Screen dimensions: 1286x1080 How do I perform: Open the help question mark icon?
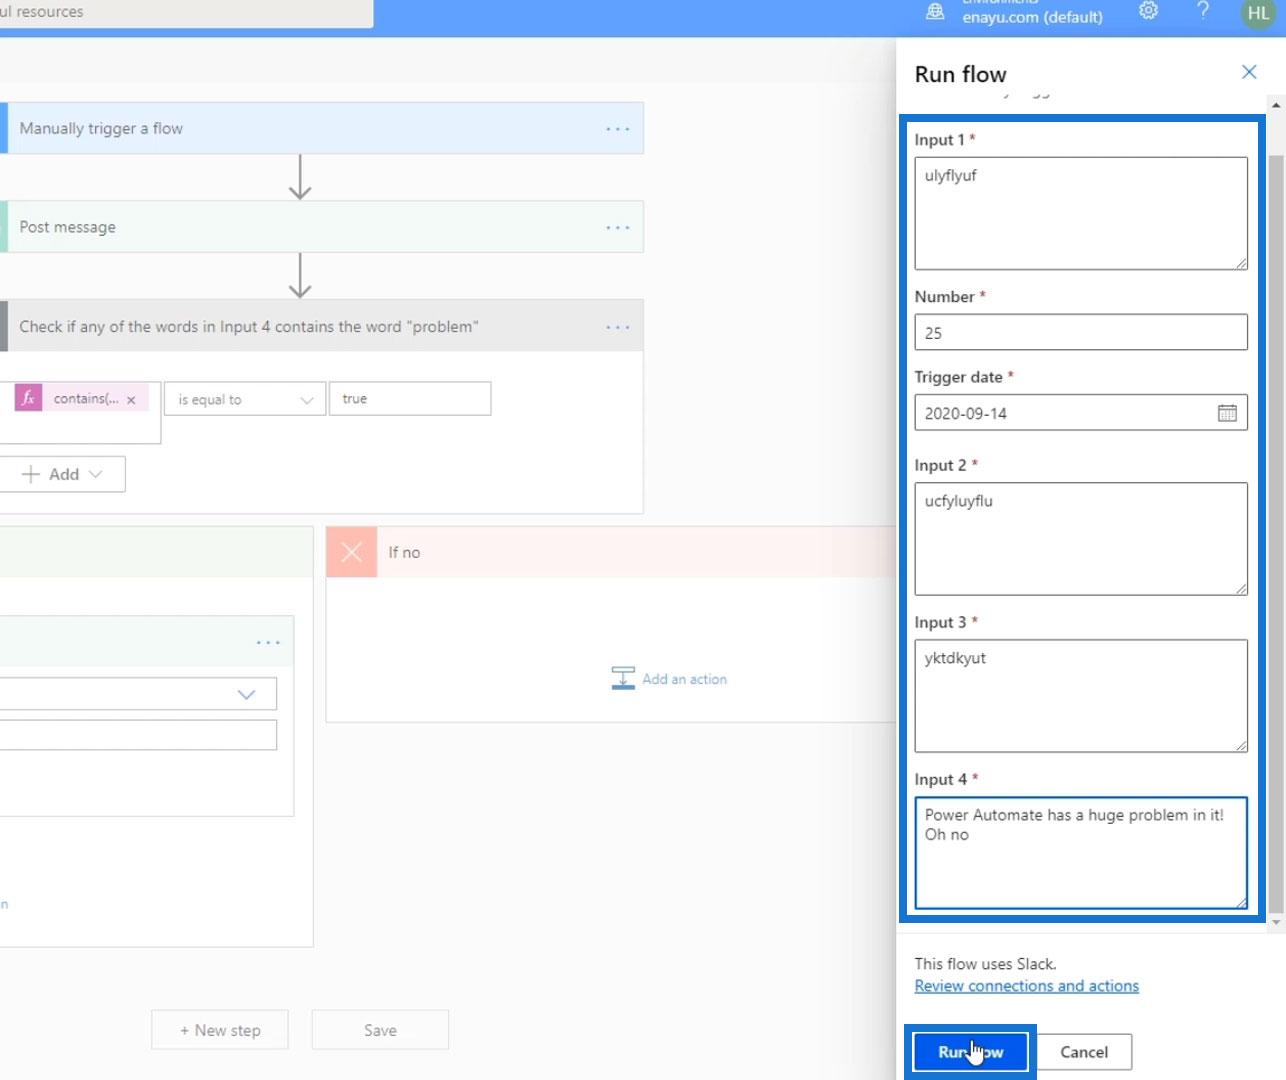tap(1203, 11)
